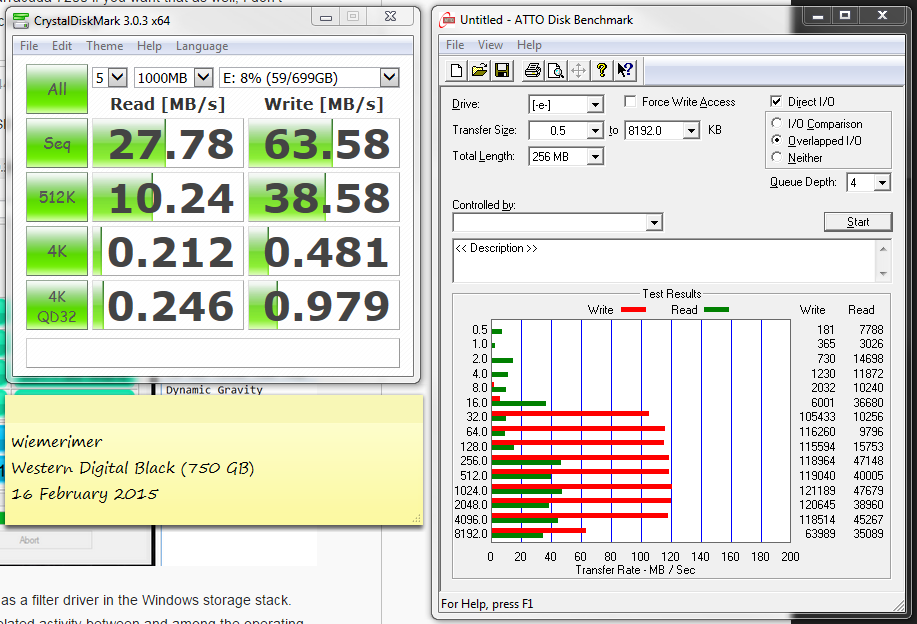This screenshot has height=624, width=917.
Task: Click the Open folder icon in ATTO toolbar
Action: [479, 70]
